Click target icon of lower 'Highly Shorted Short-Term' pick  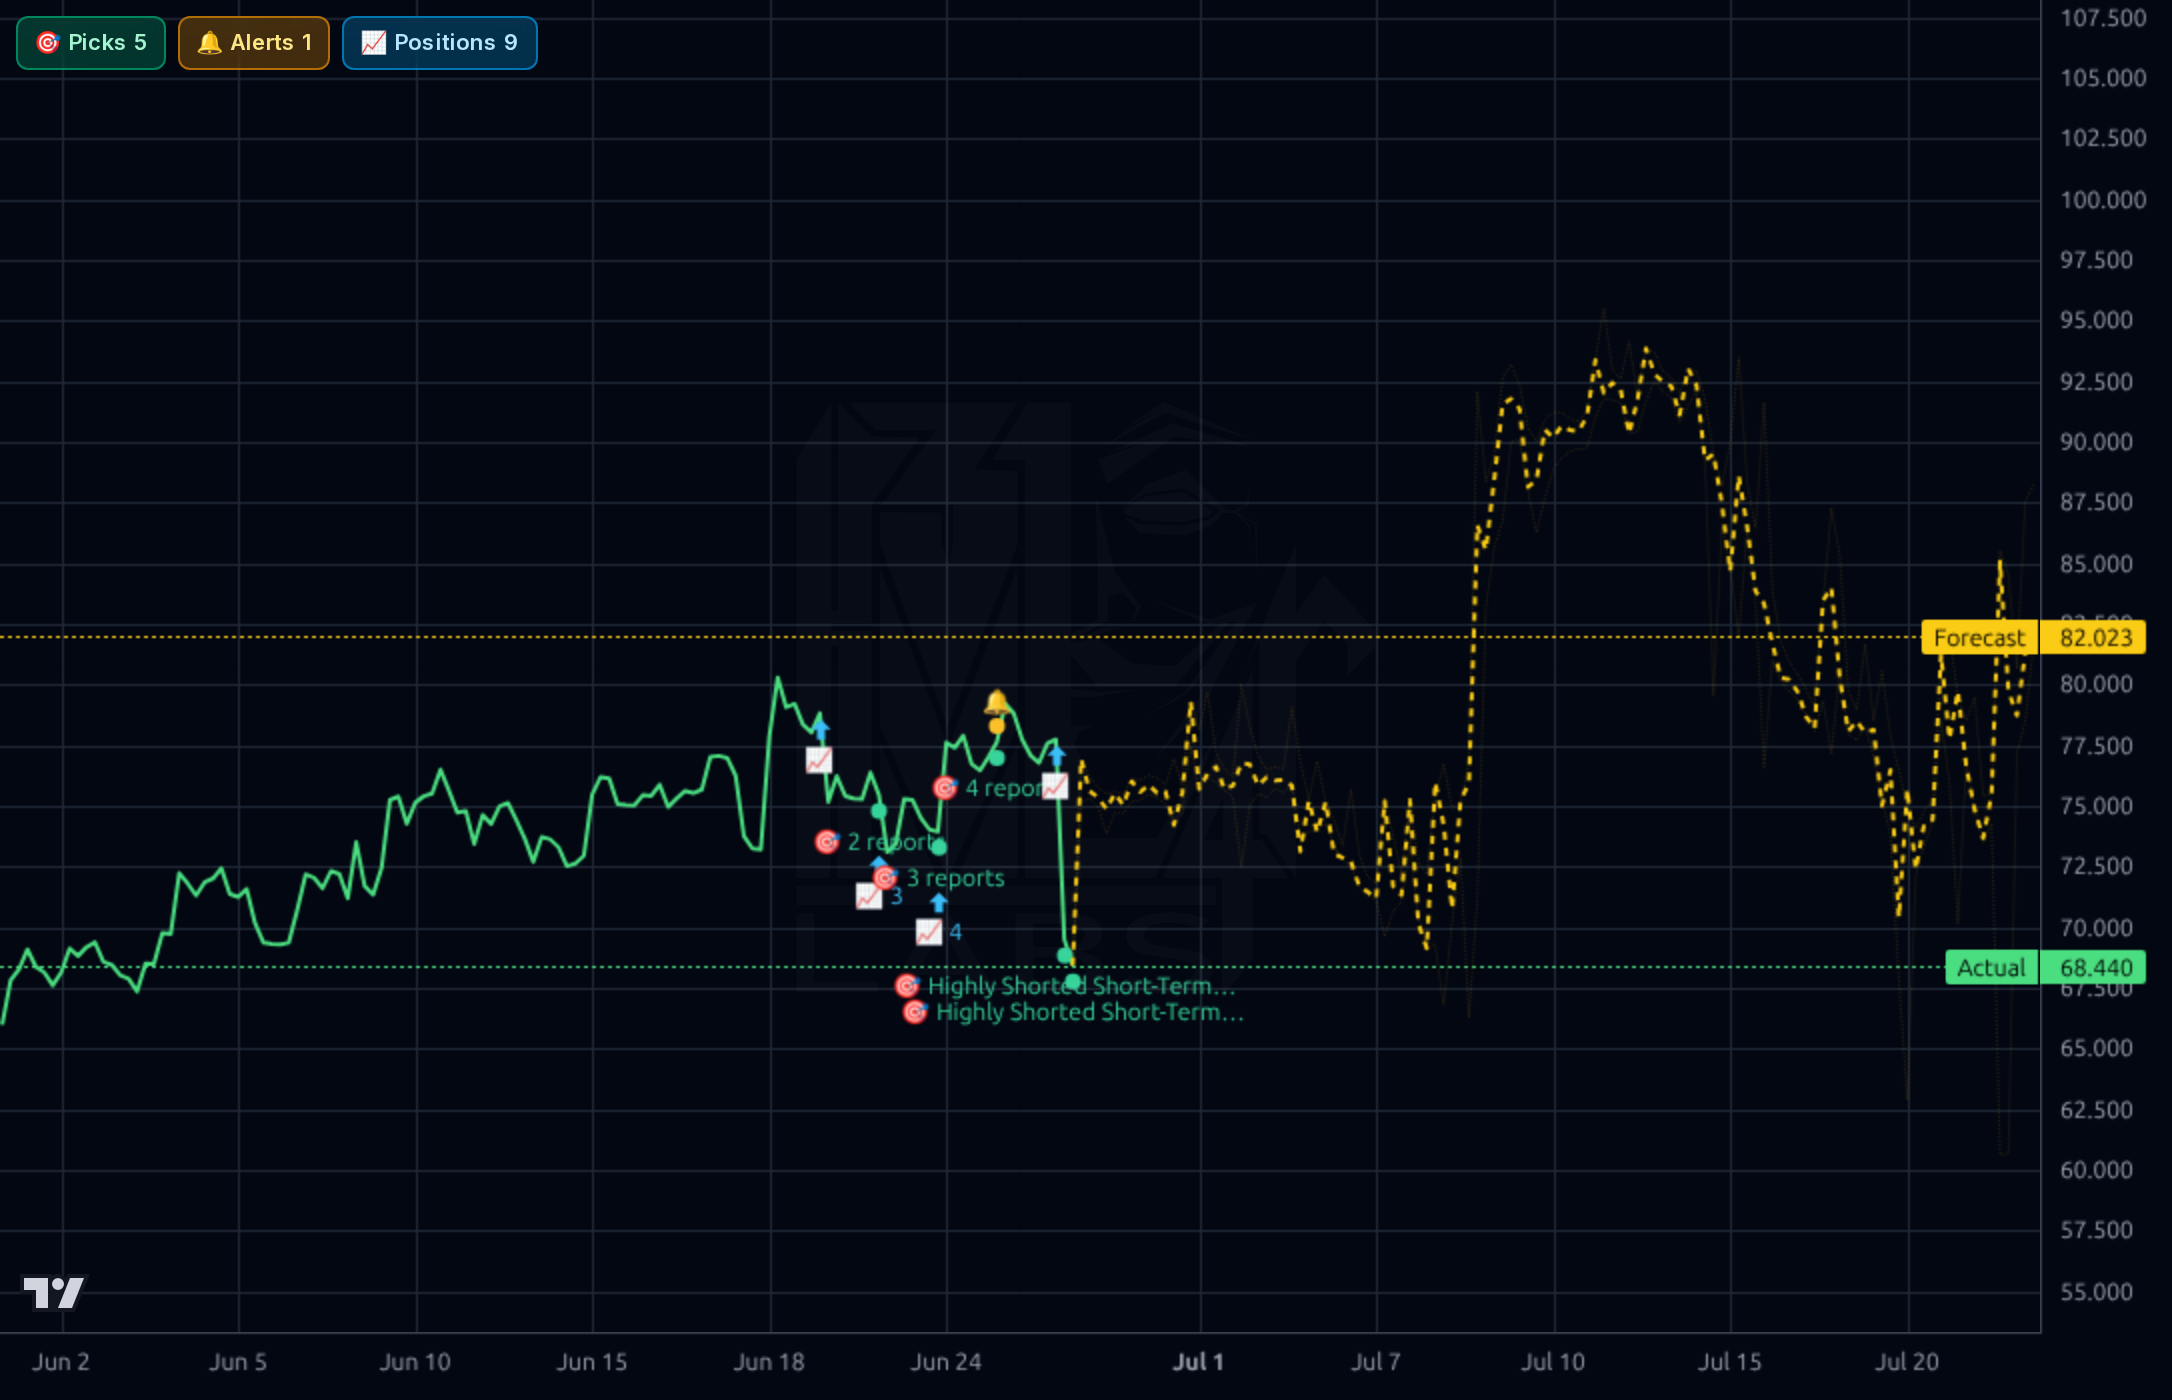(x=915, y=1012)
